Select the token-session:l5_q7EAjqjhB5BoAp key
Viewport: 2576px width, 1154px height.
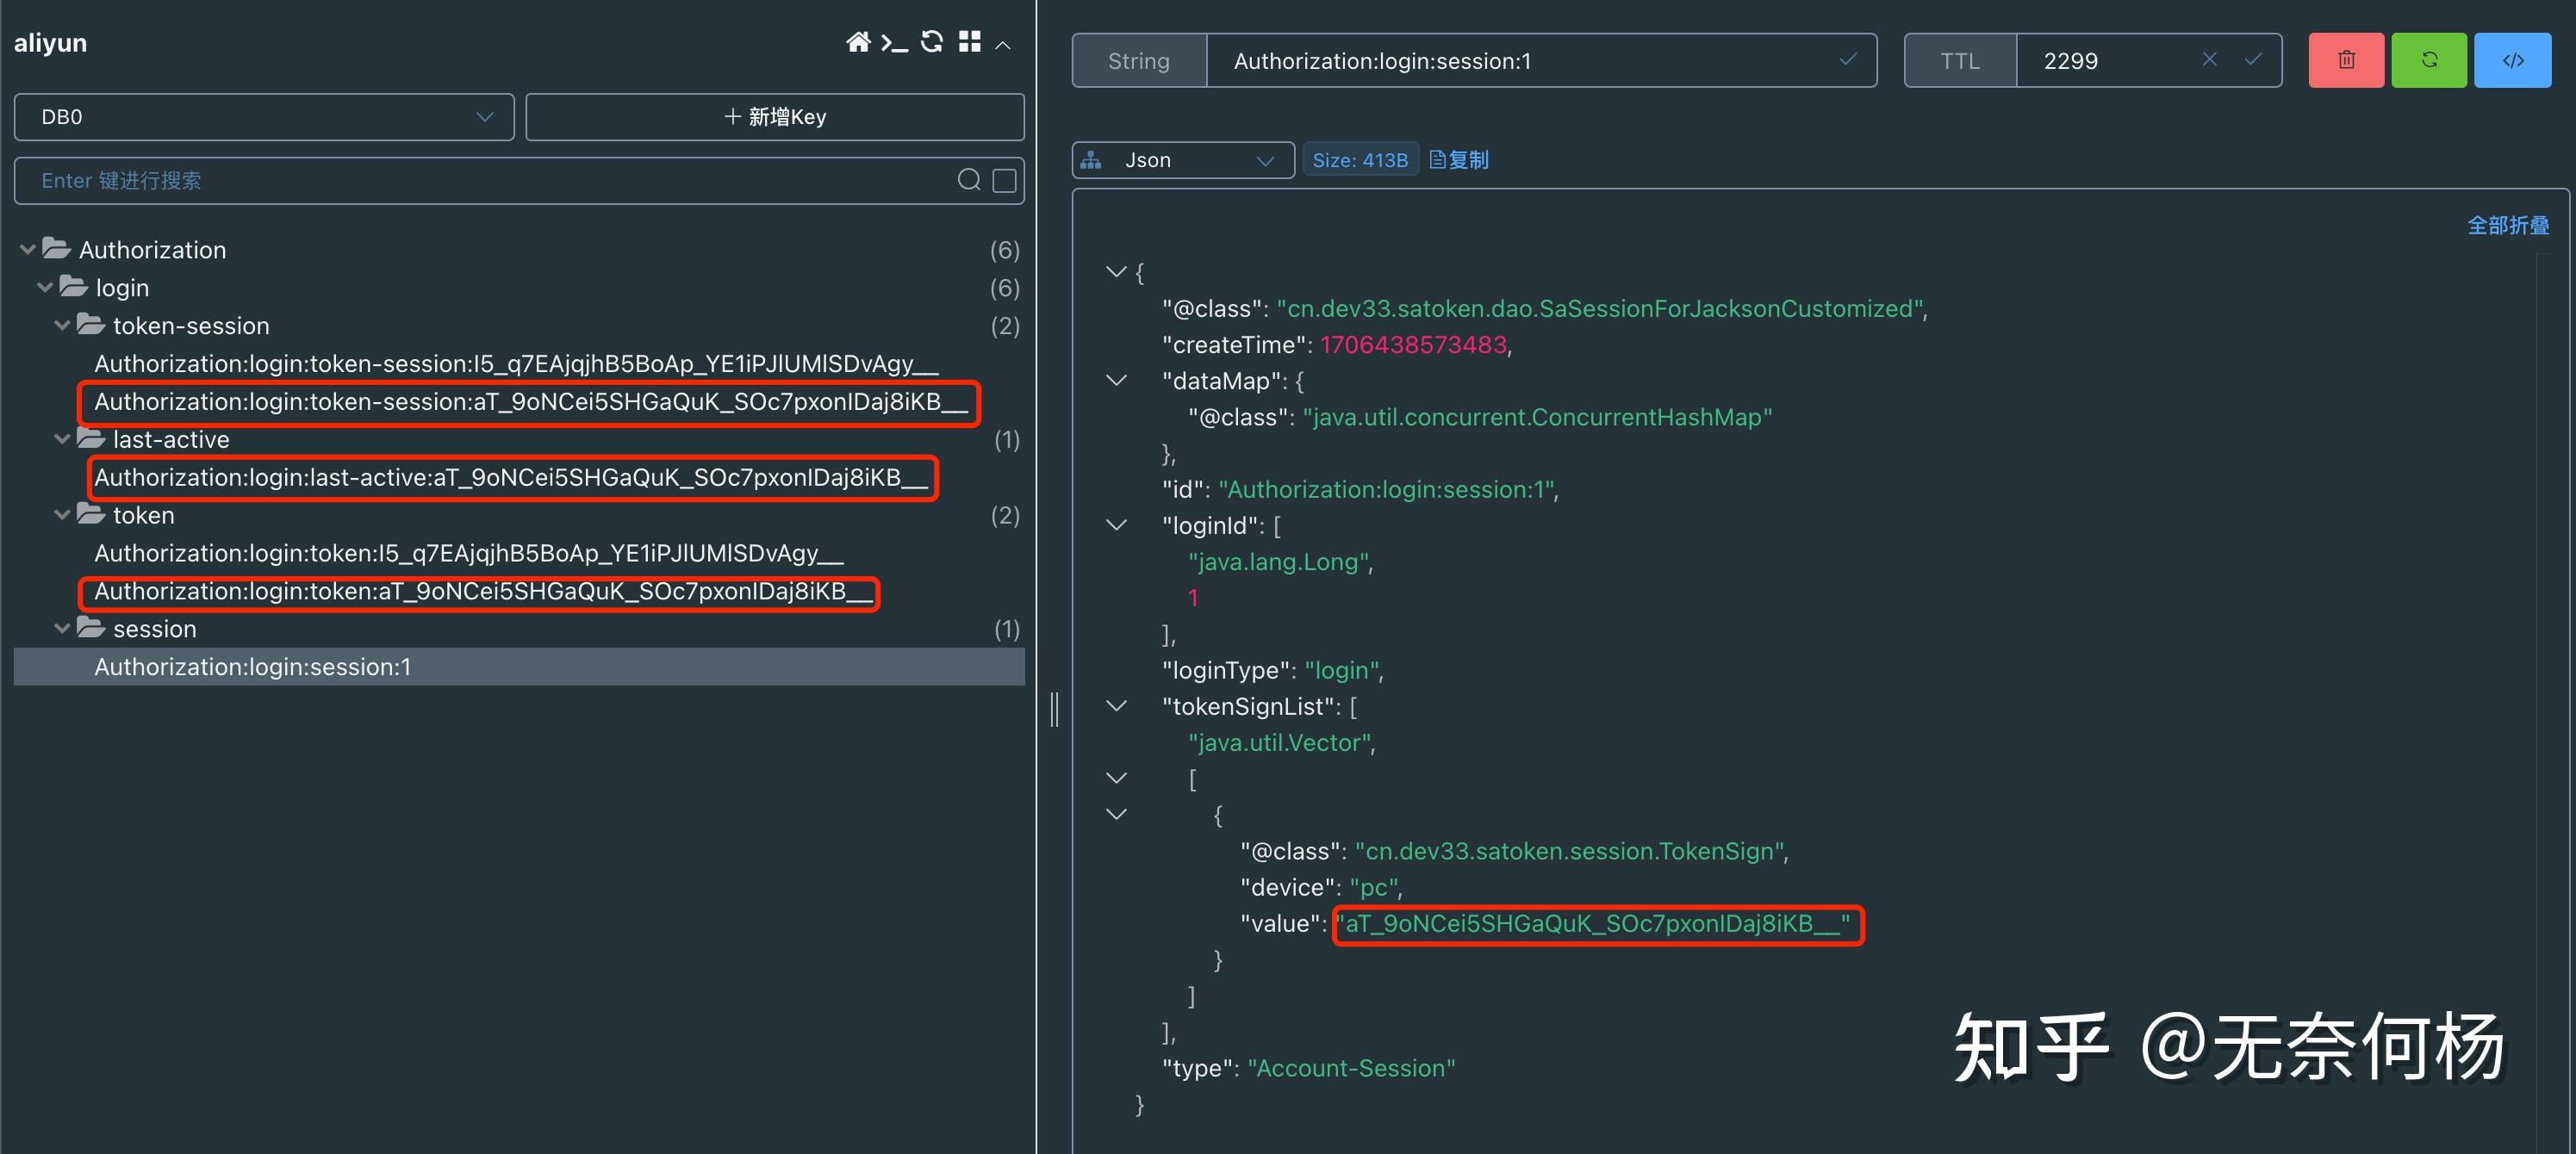(516, 364)
